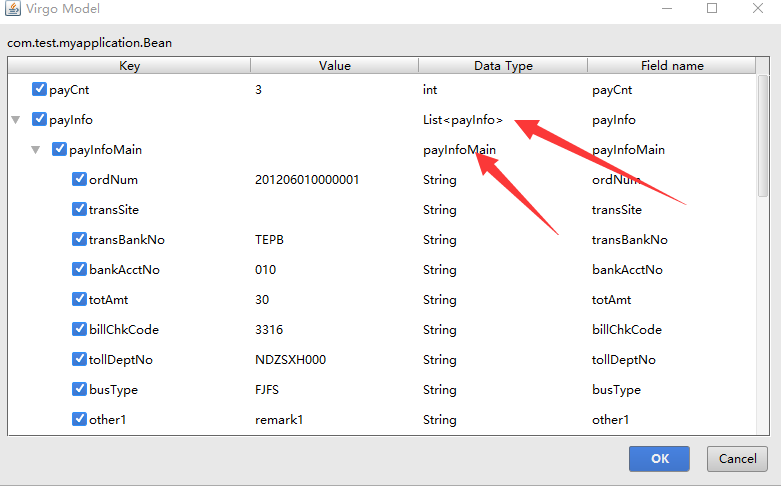
Task: Disable the payInfoMain checkbox
Action: click(x=59, y=149)
